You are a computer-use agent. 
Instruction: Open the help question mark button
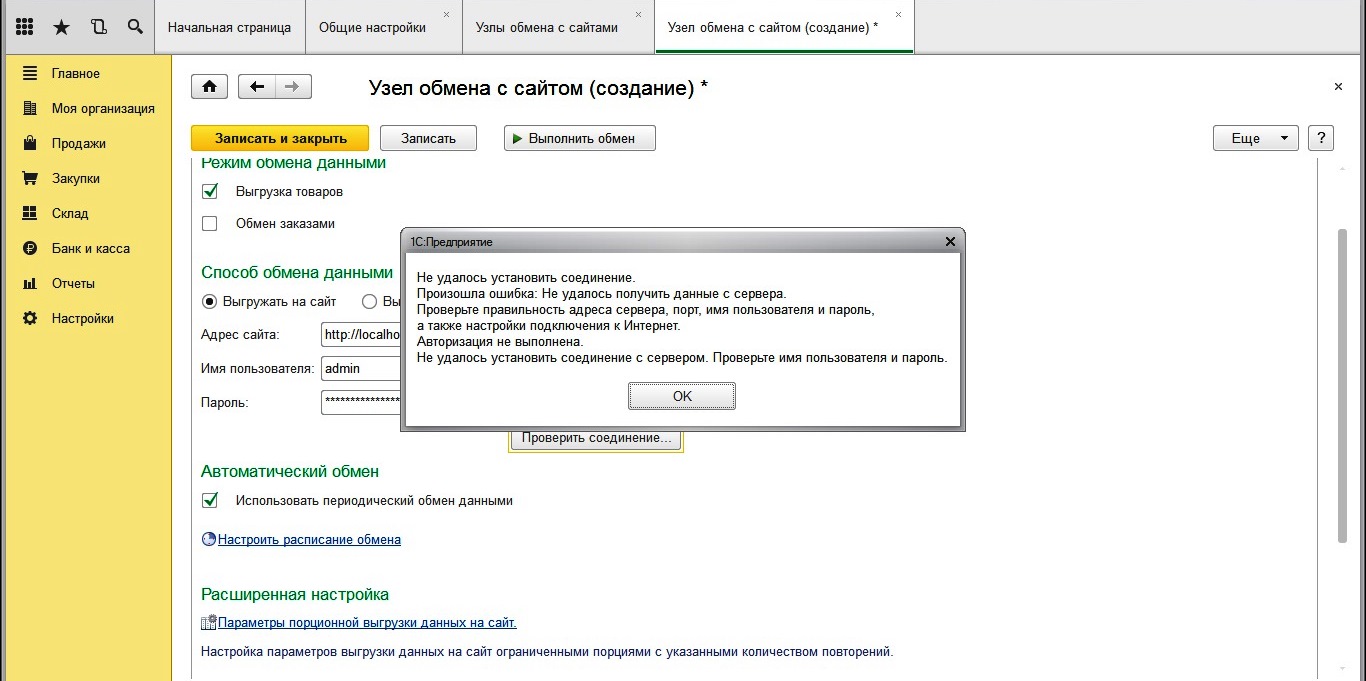click(1321, 138)
